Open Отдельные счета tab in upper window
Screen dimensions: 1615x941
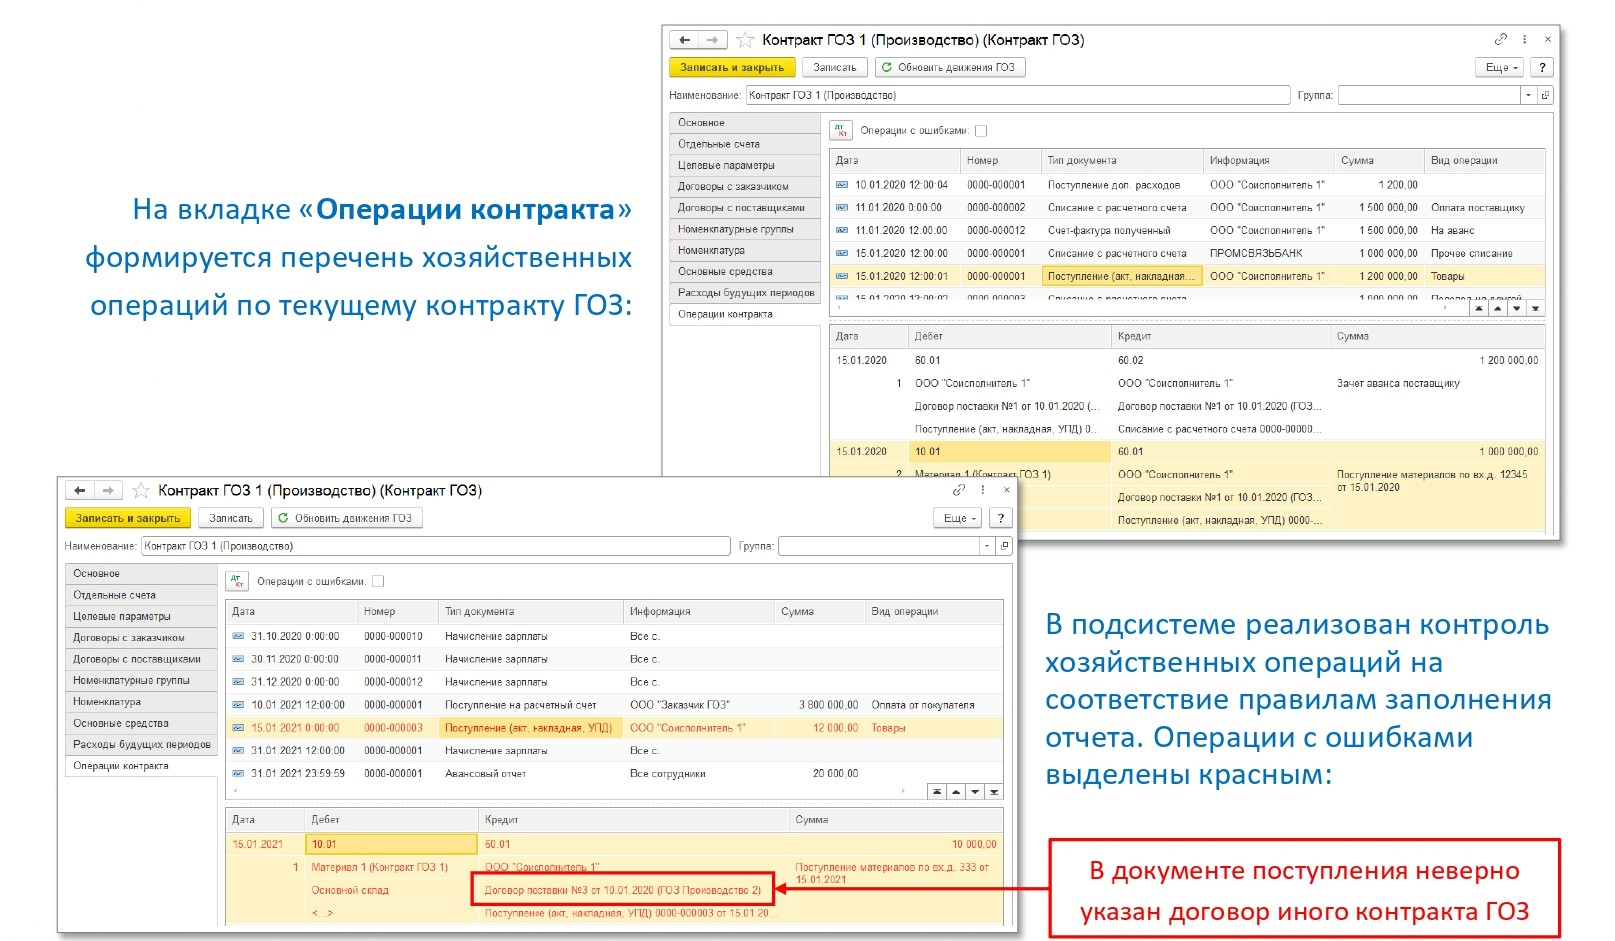(x=745, y=144)
